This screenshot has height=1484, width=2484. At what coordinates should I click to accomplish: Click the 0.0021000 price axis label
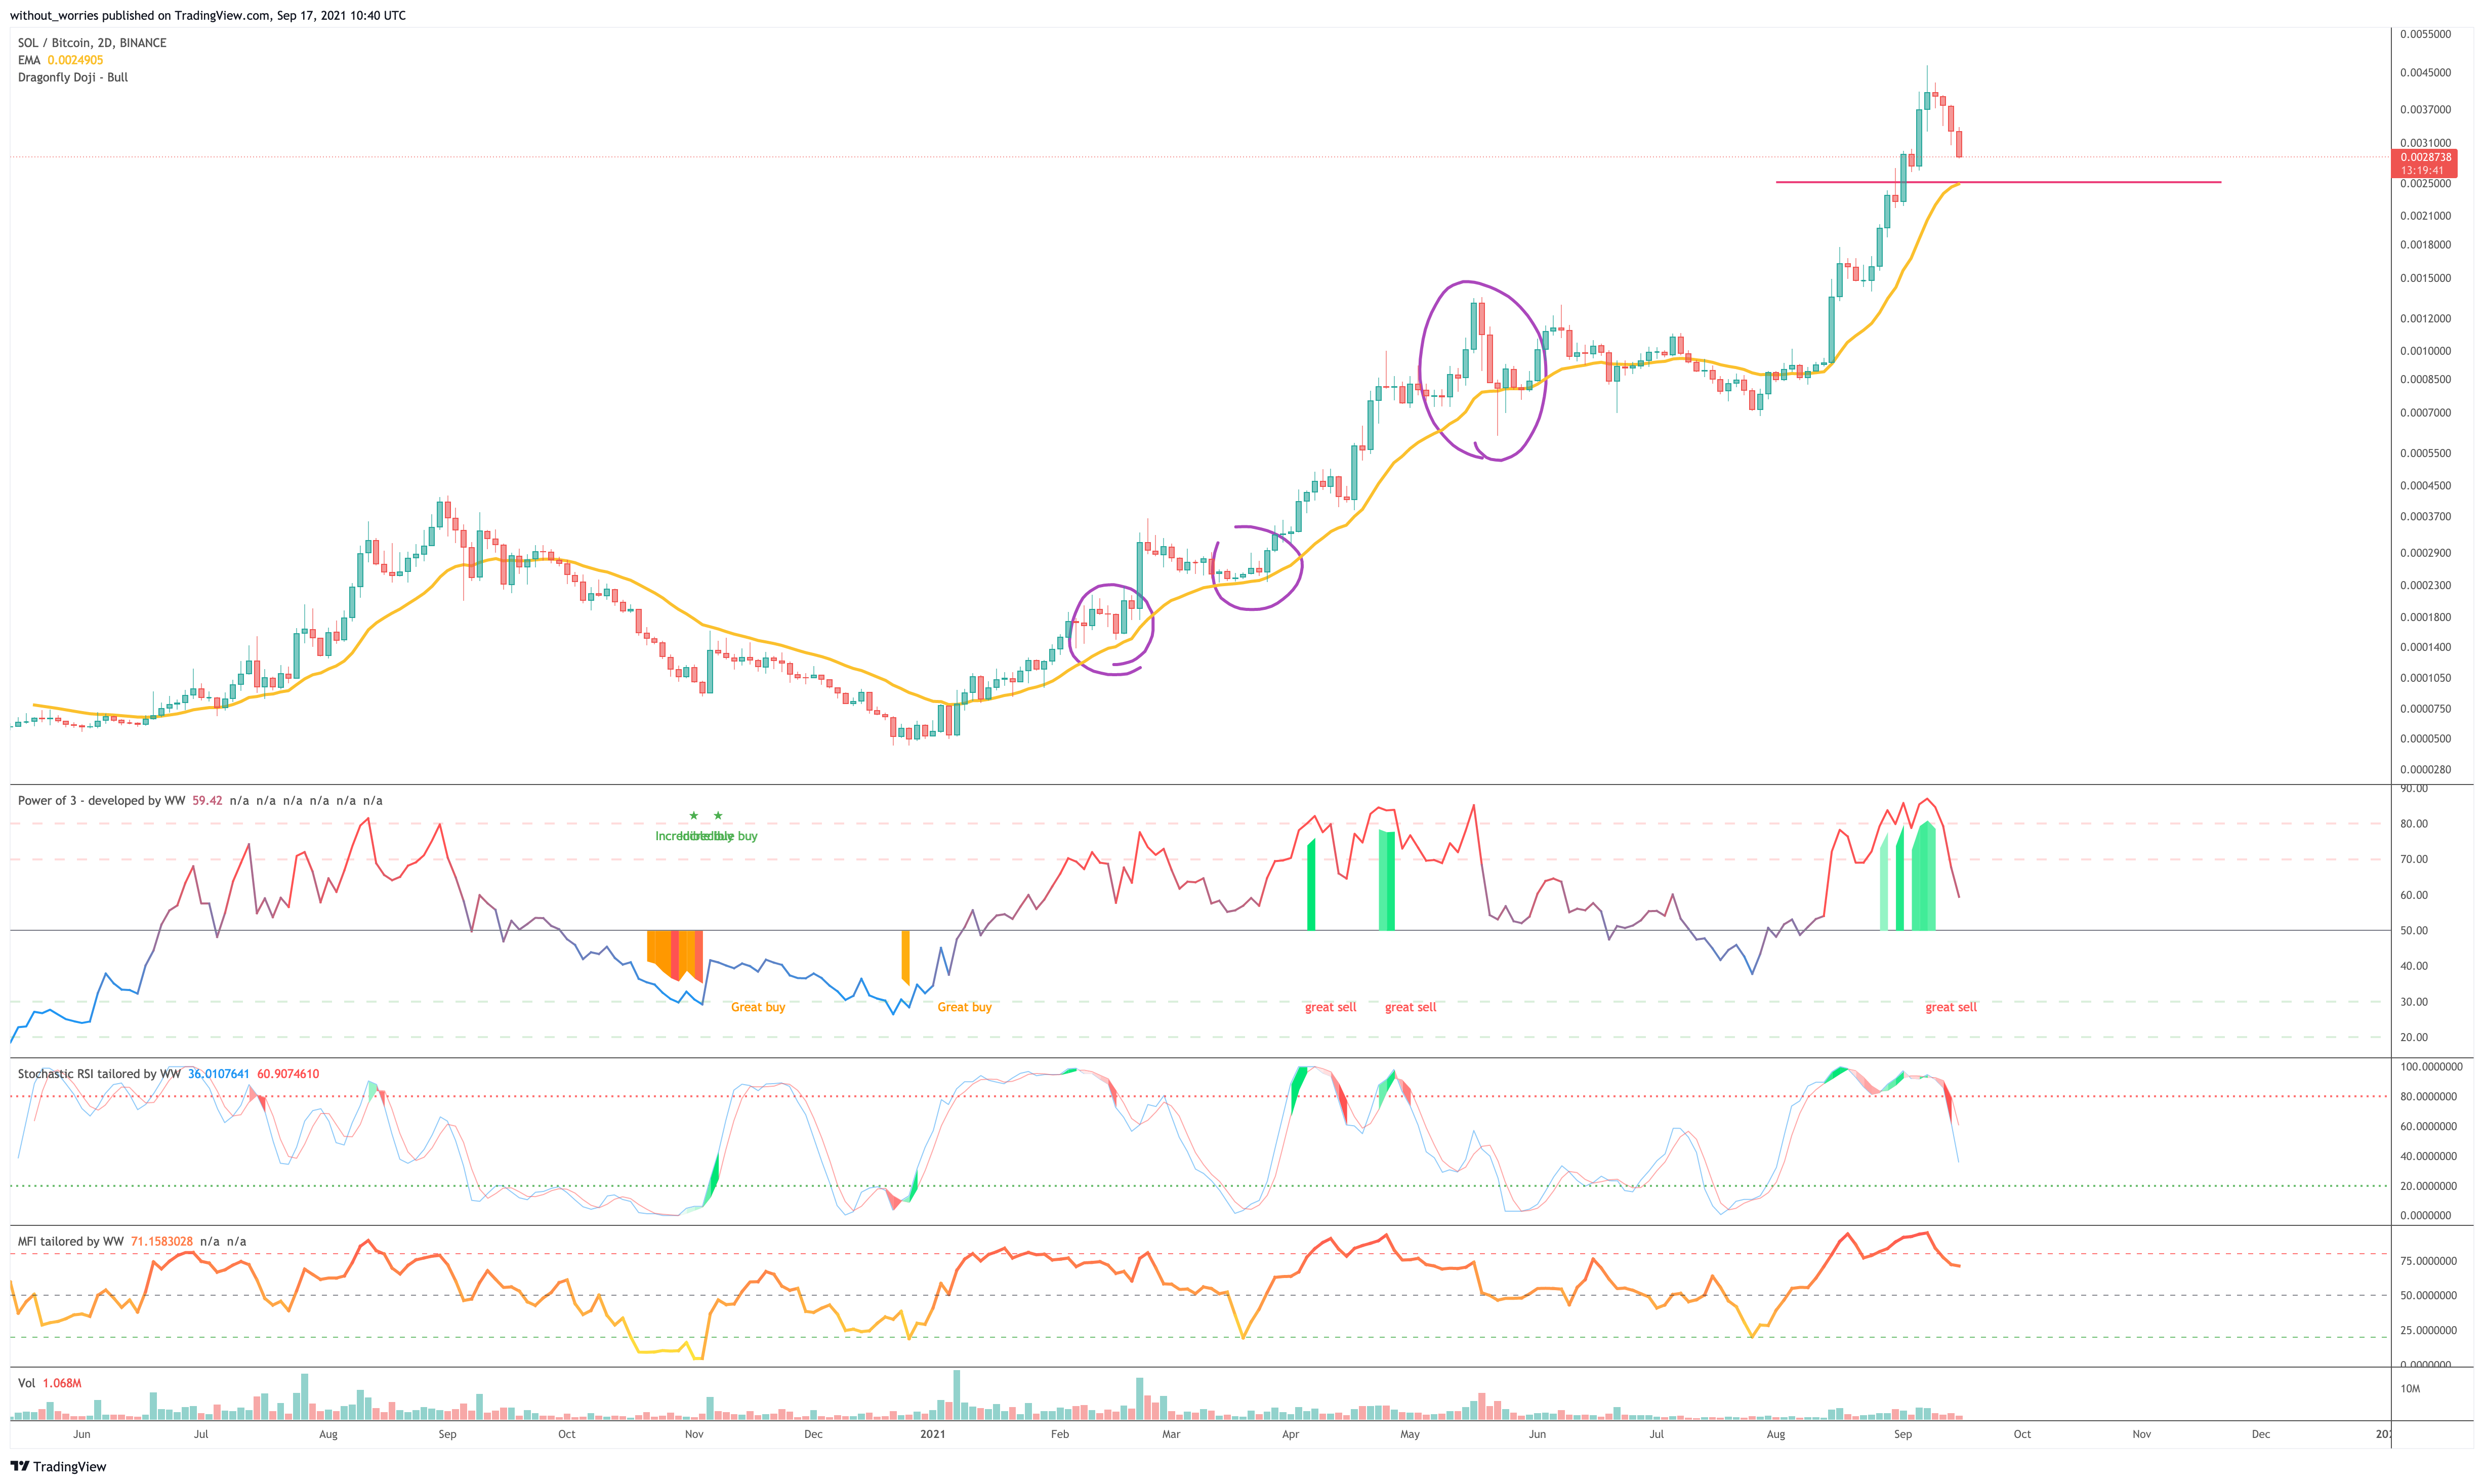pos(2425,216)
